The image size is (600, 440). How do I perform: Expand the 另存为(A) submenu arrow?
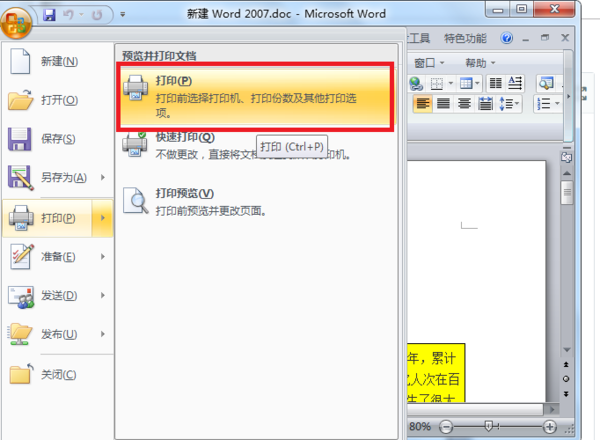coord(103,177)
